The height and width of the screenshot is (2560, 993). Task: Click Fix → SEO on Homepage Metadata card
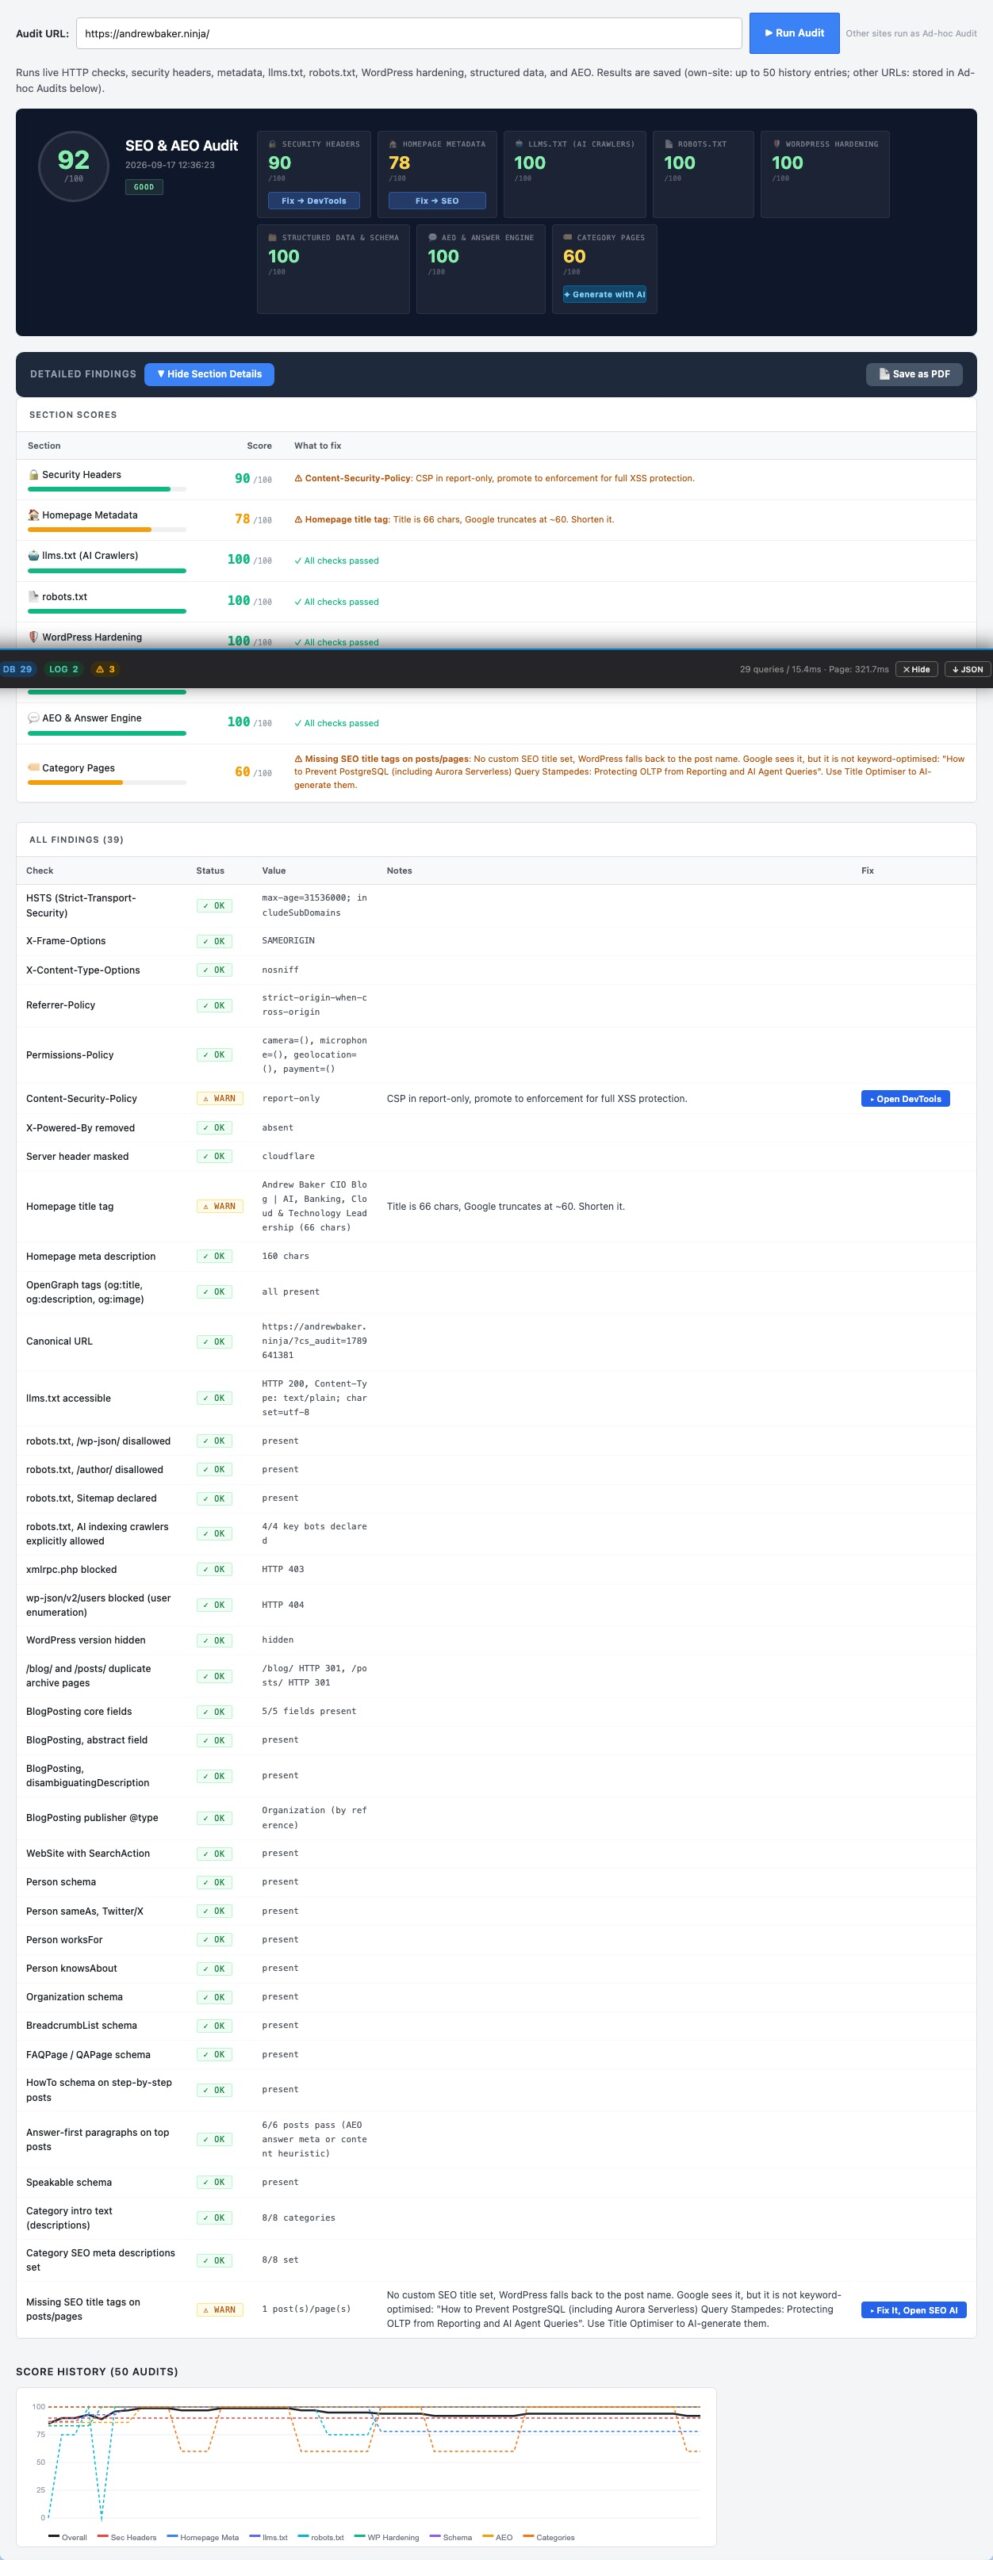point(437,201)
